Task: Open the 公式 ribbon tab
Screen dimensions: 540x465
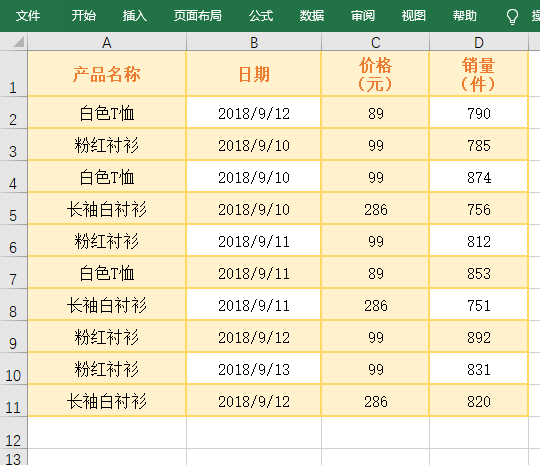Action: pos(261,16)
